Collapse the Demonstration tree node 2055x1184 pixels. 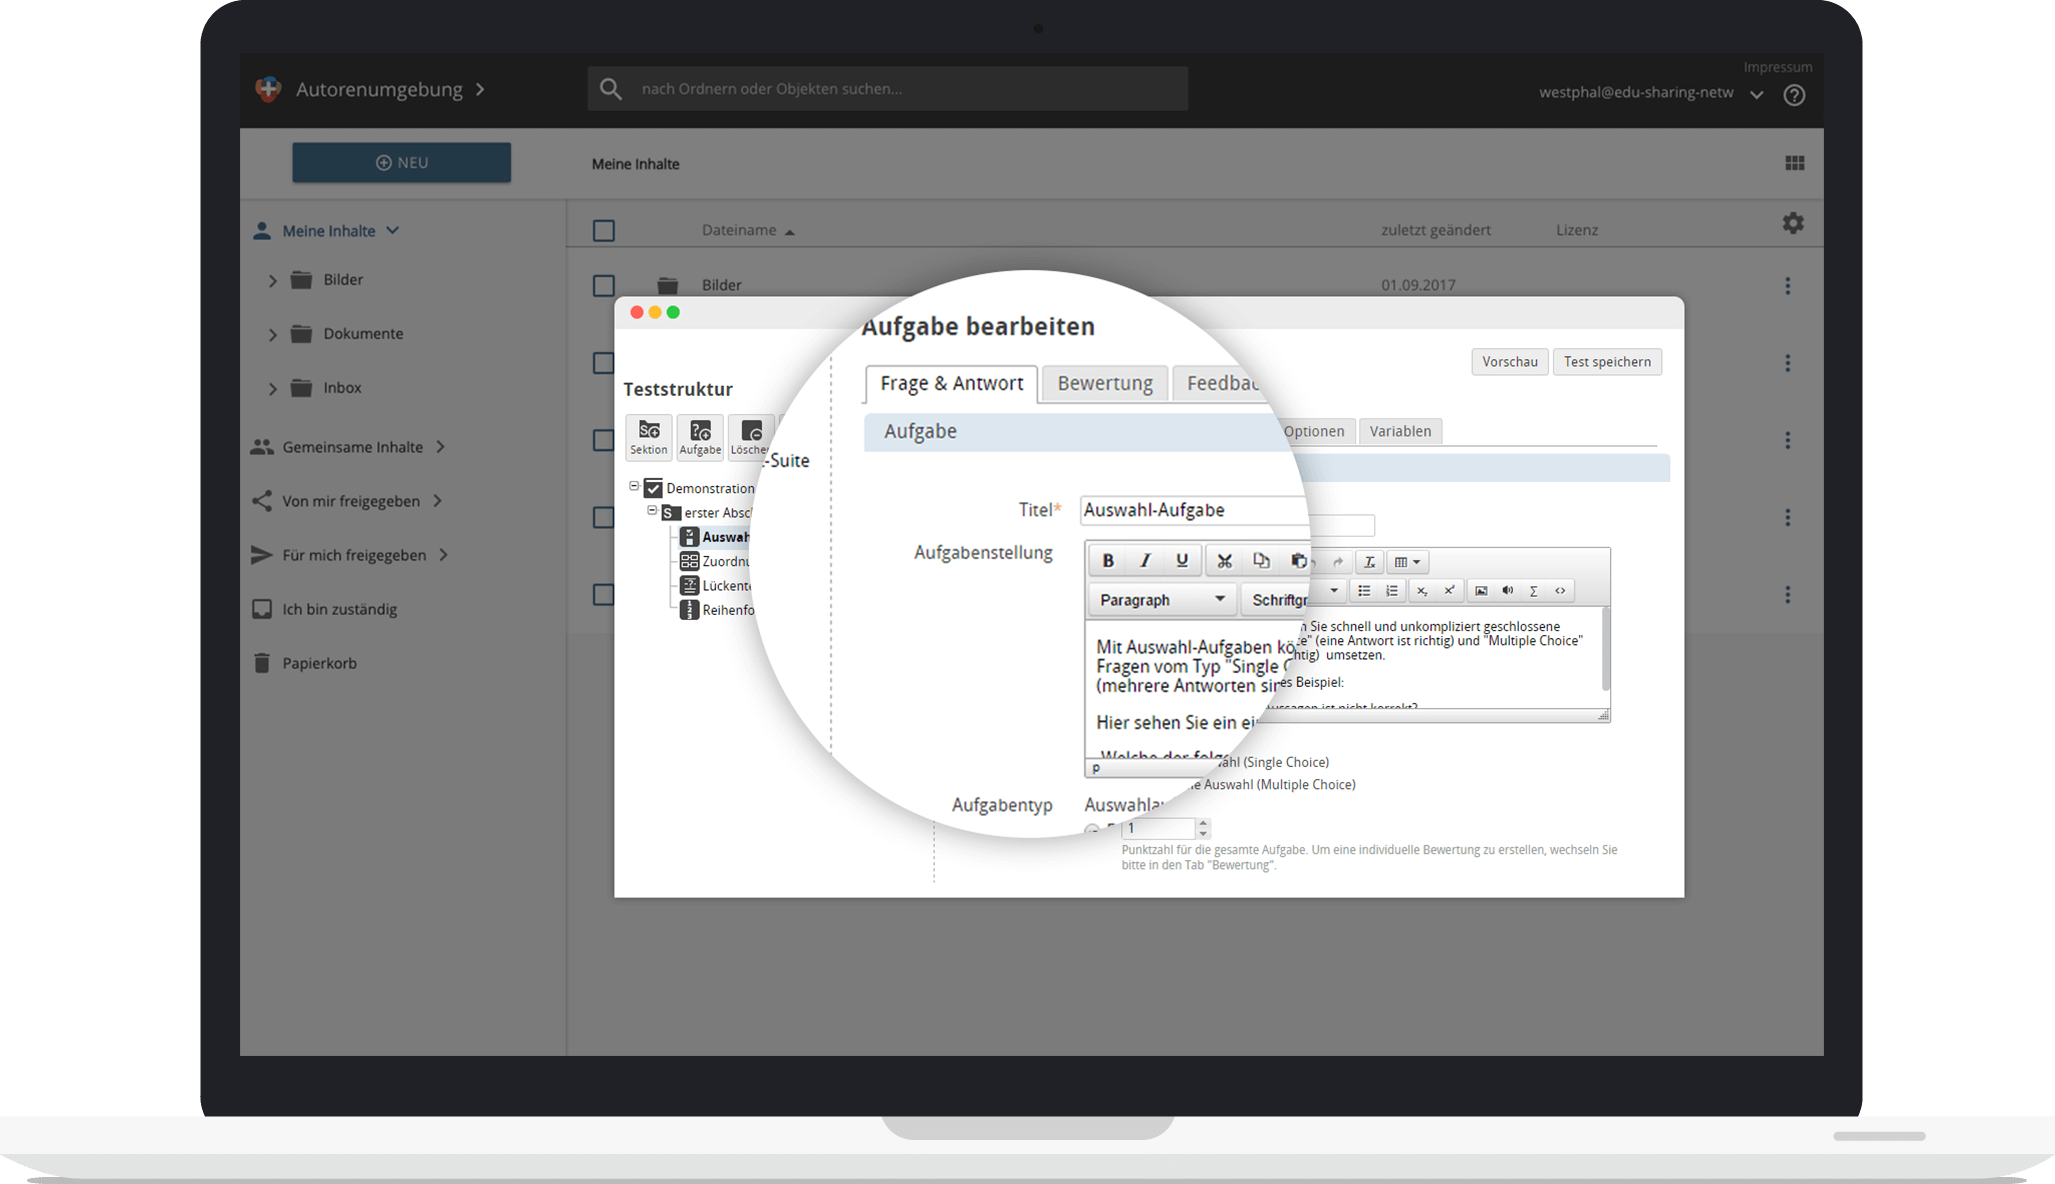[x=634, y=486]
